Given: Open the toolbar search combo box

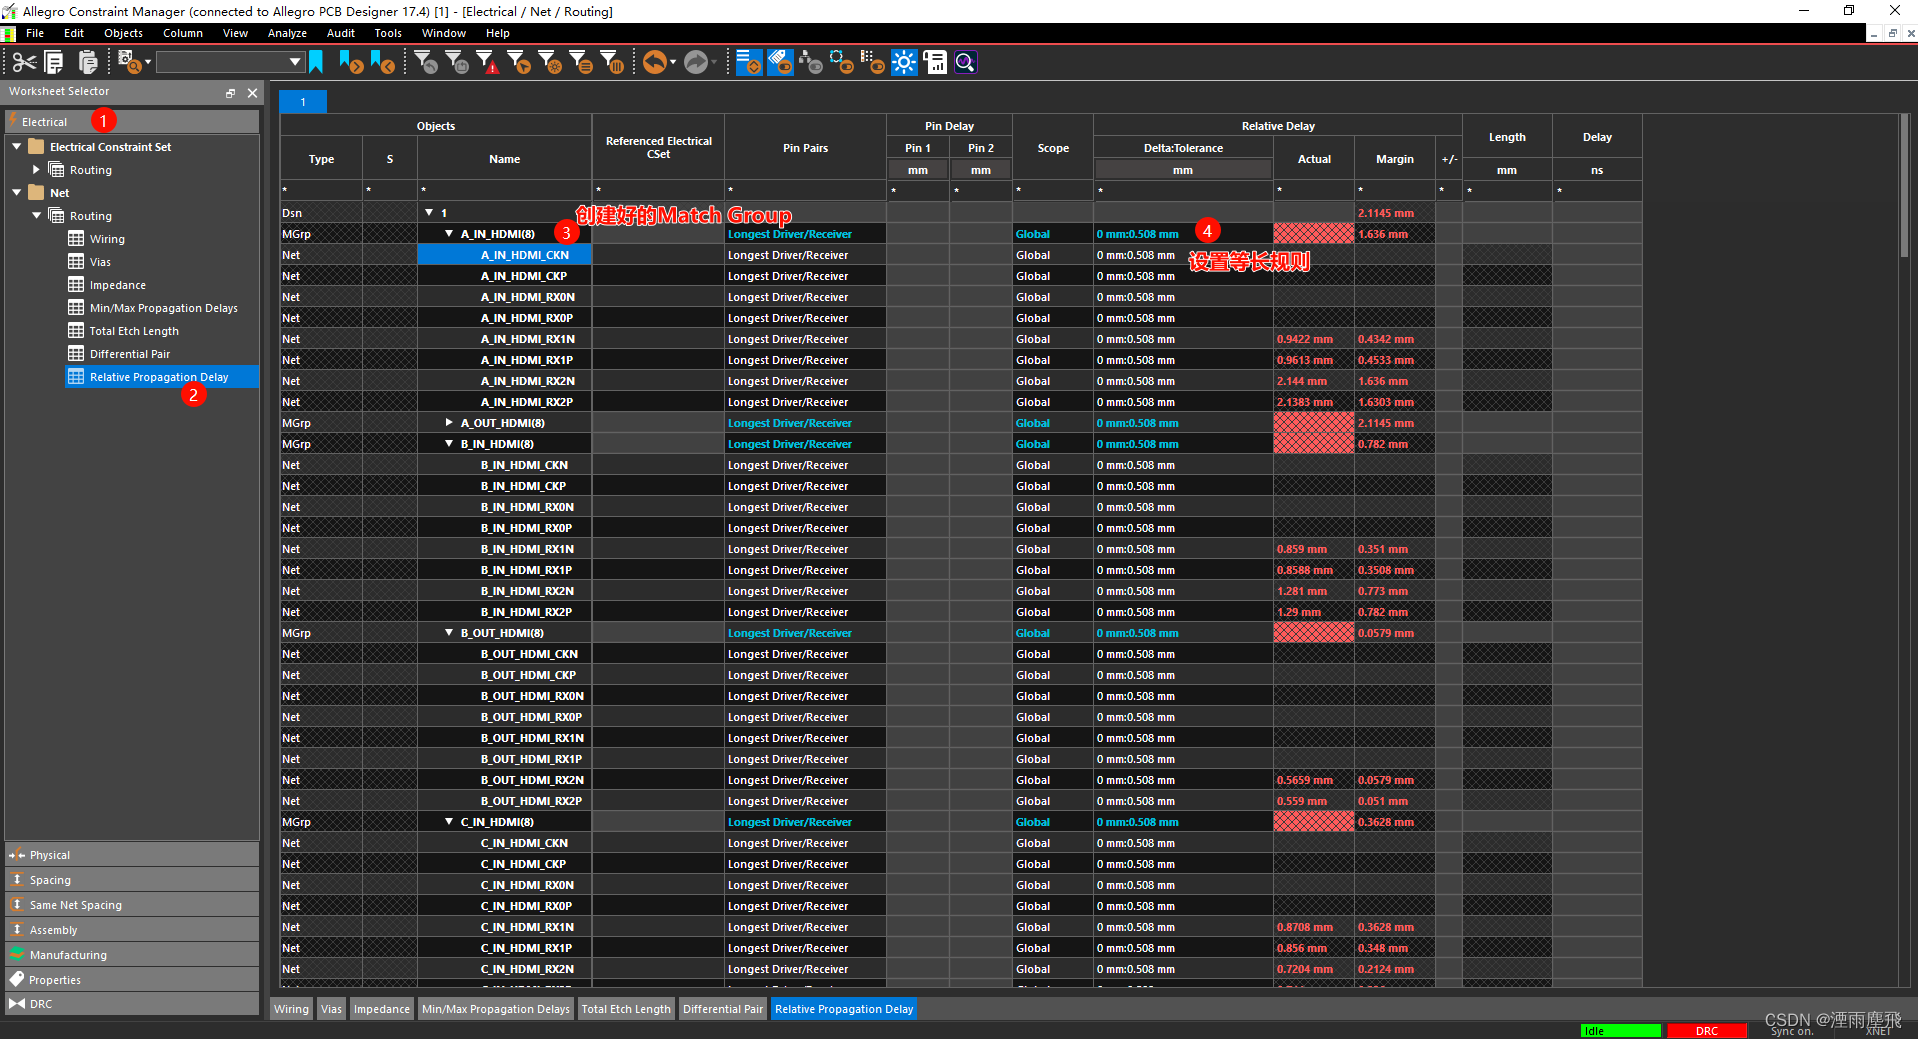Looking at the screenshot, I should click(230, 62).
